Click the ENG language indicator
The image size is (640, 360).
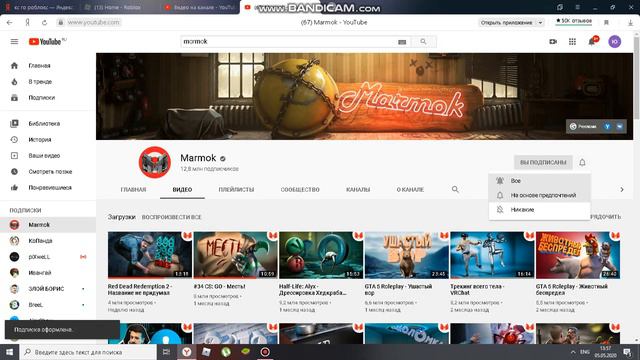click(x=584, y=352)
